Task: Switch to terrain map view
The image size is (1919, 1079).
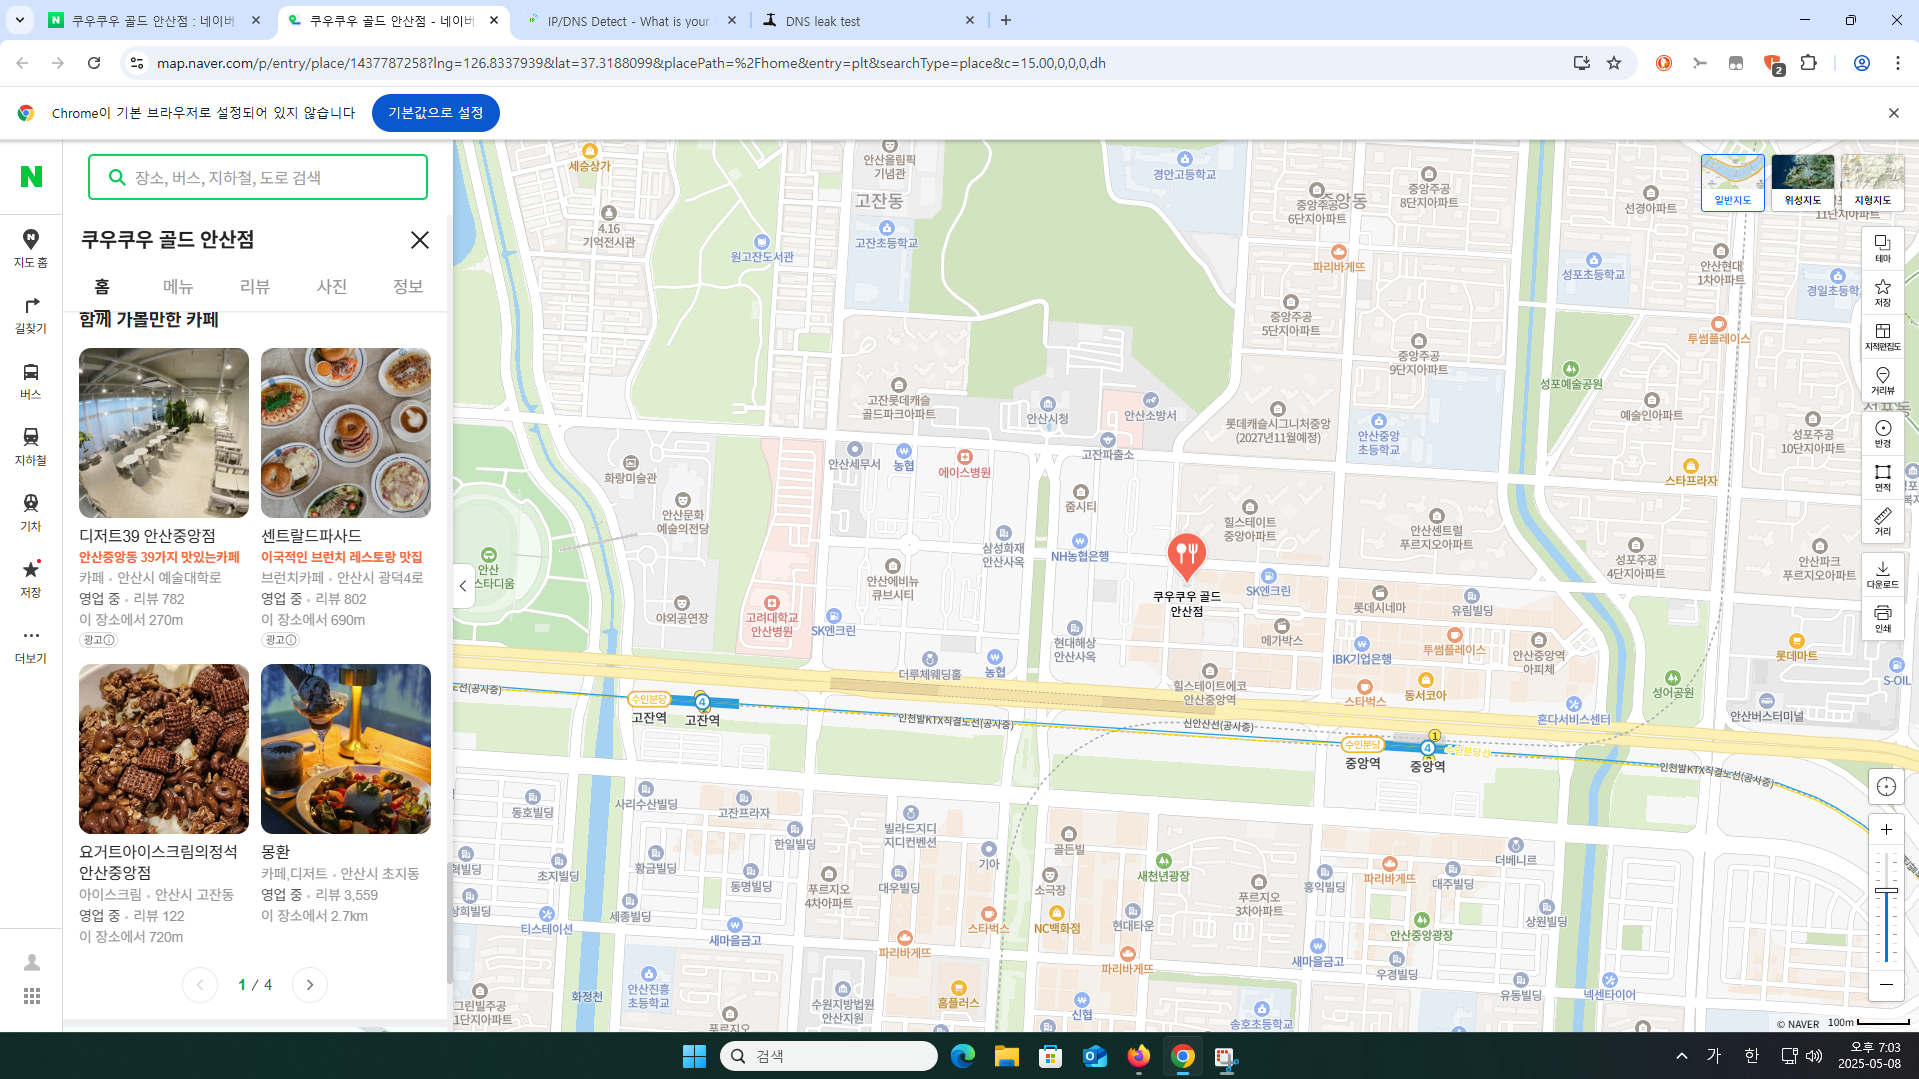Action: [1874, 180]
